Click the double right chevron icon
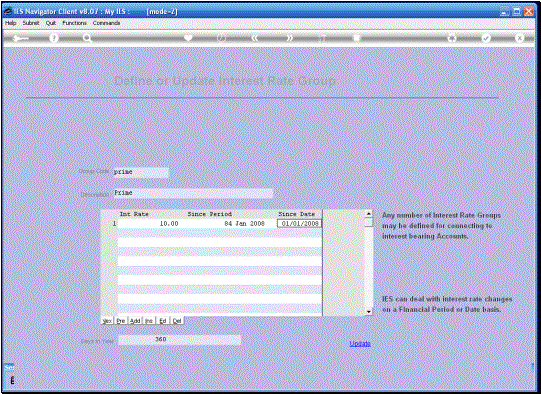 coord(290,38)
